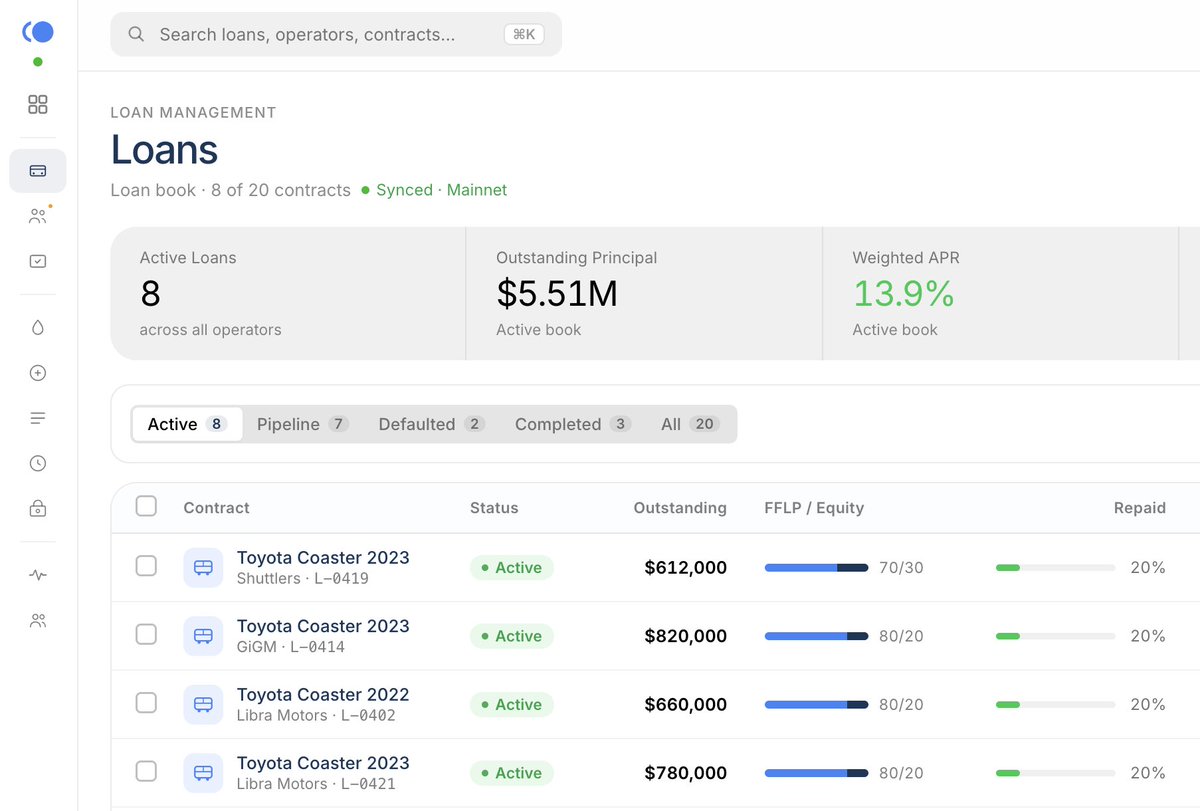1200x811 pixels.
Task: Click the $820,000 outstanding amount
Action: pos(686,636)
